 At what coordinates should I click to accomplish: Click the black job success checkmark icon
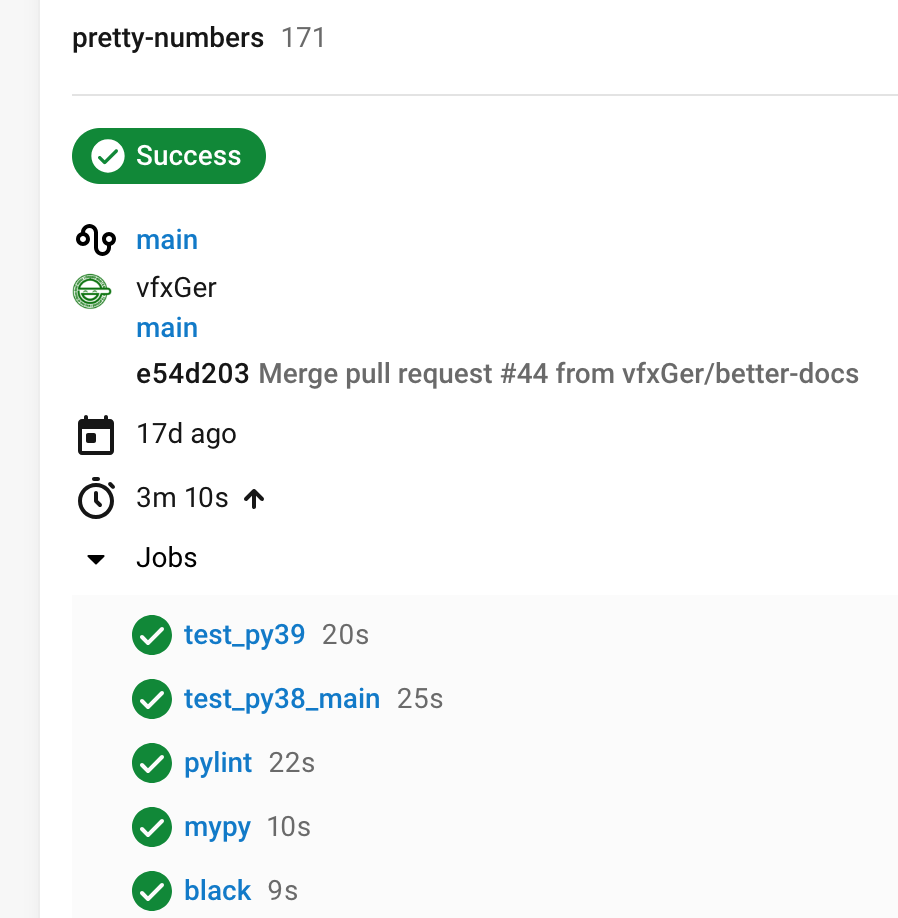click(x=151, y=890)
